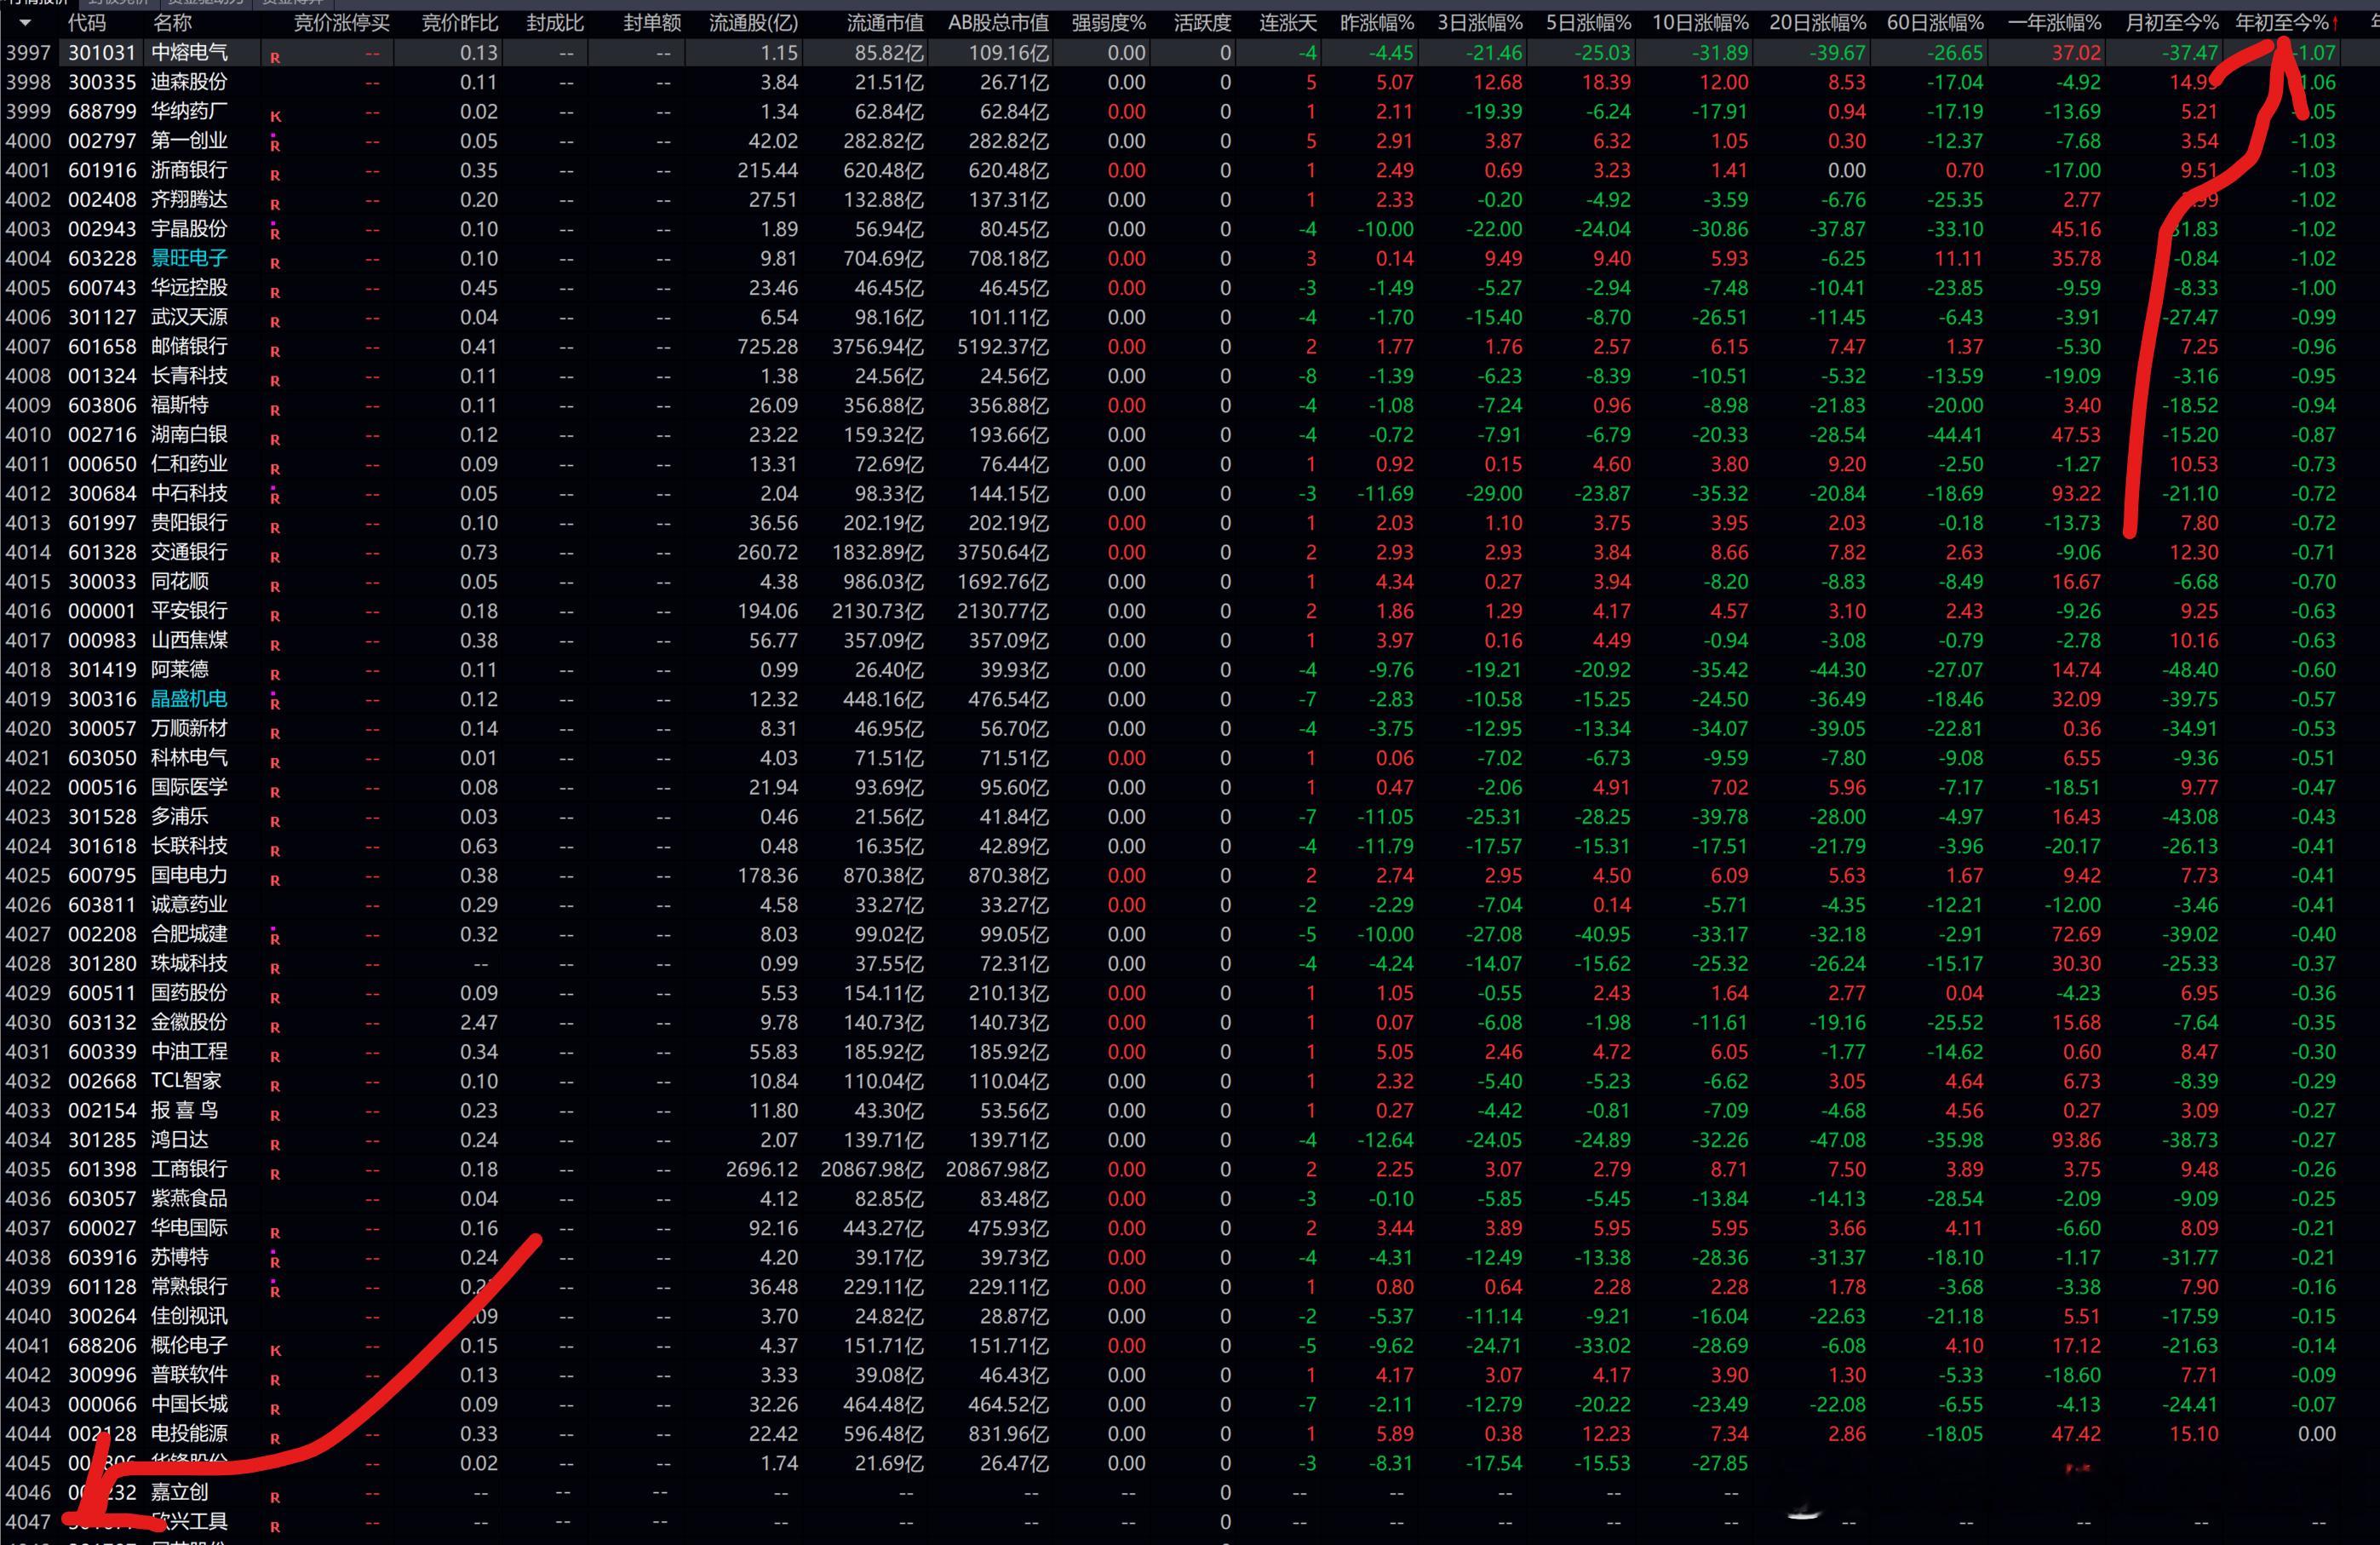The width and height of the screenshot is (2380, 1545).
Task: Select stock code 300033 for 同花顺
Action: coord(102,581)
